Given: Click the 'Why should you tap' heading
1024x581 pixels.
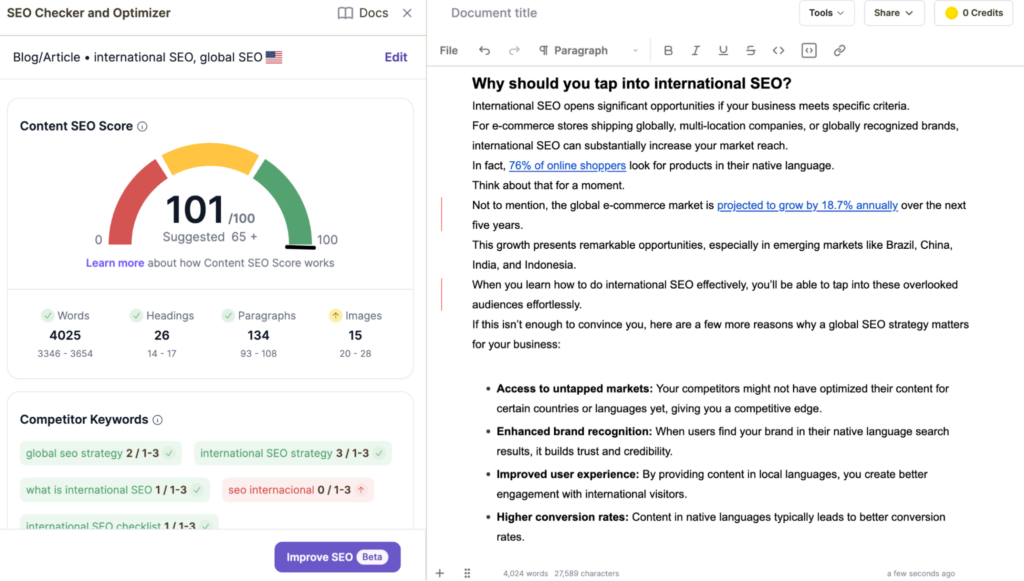Looking at the screenshot, I should [632, 84].
